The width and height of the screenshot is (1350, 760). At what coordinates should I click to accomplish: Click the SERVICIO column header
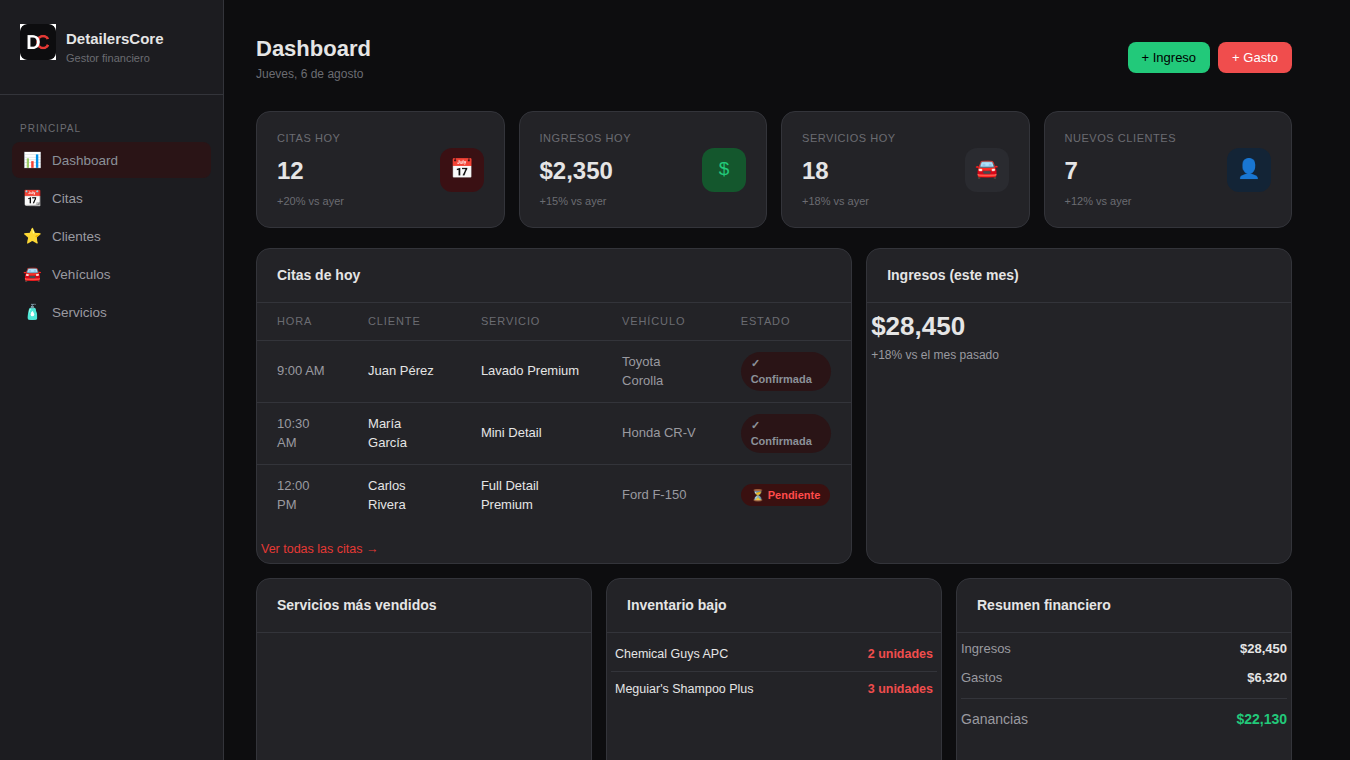tap(510, 321)
